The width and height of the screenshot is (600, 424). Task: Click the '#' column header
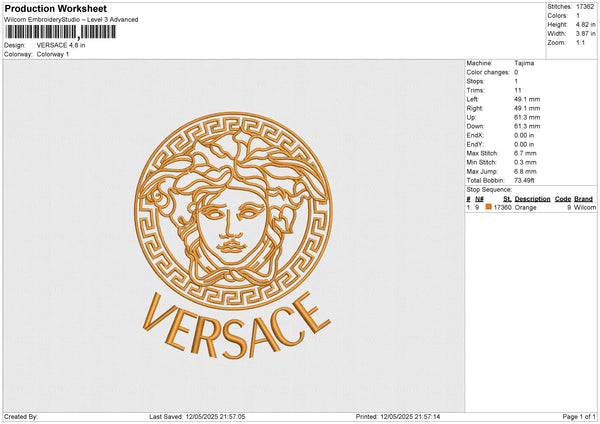(468, 199)
